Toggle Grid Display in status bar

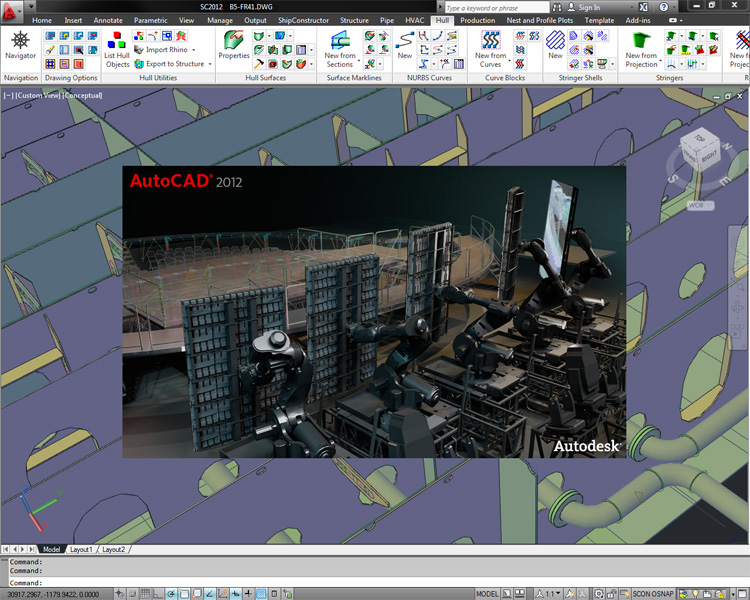click(x=145, y=594)
